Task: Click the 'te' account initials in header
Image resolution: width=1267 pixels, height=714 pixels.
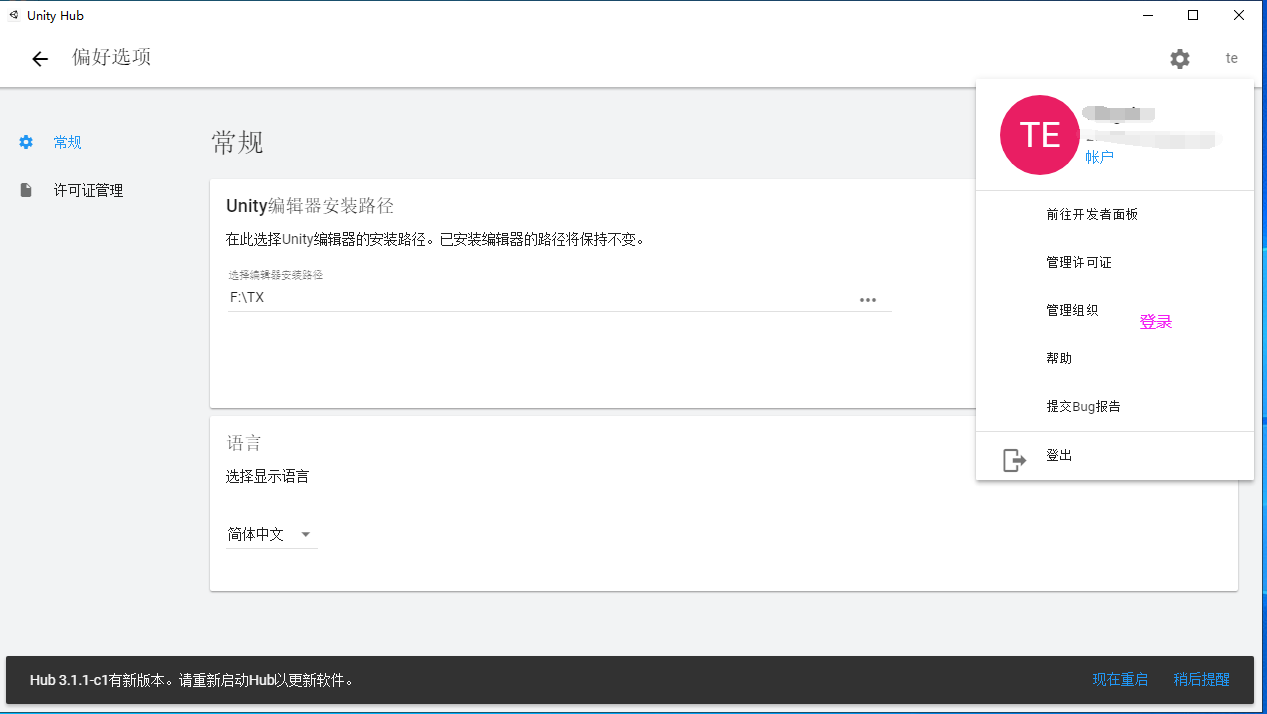Action: point(1232,59)
